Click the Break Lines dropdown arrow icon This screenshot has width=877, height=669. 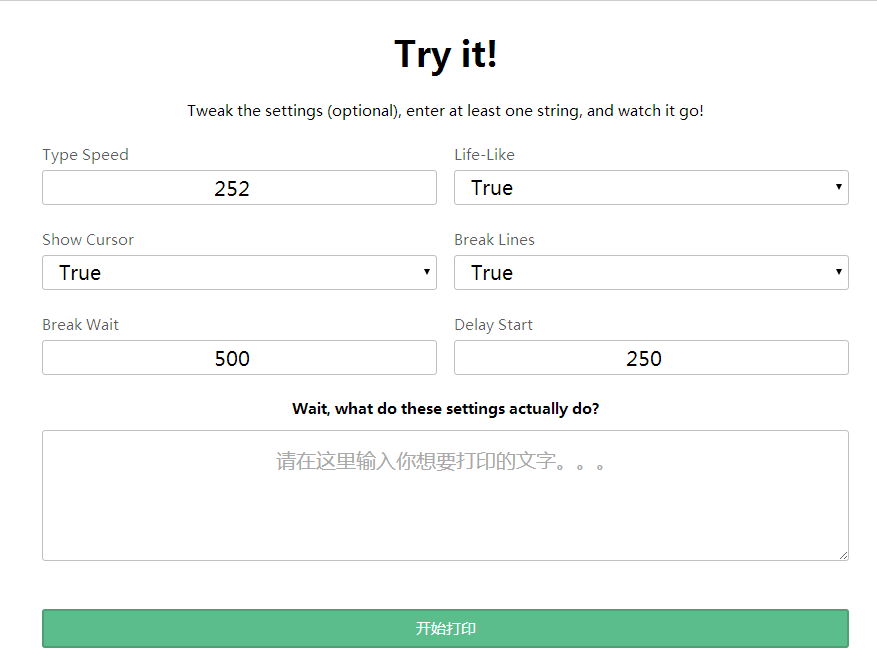[x=838, y=272]
